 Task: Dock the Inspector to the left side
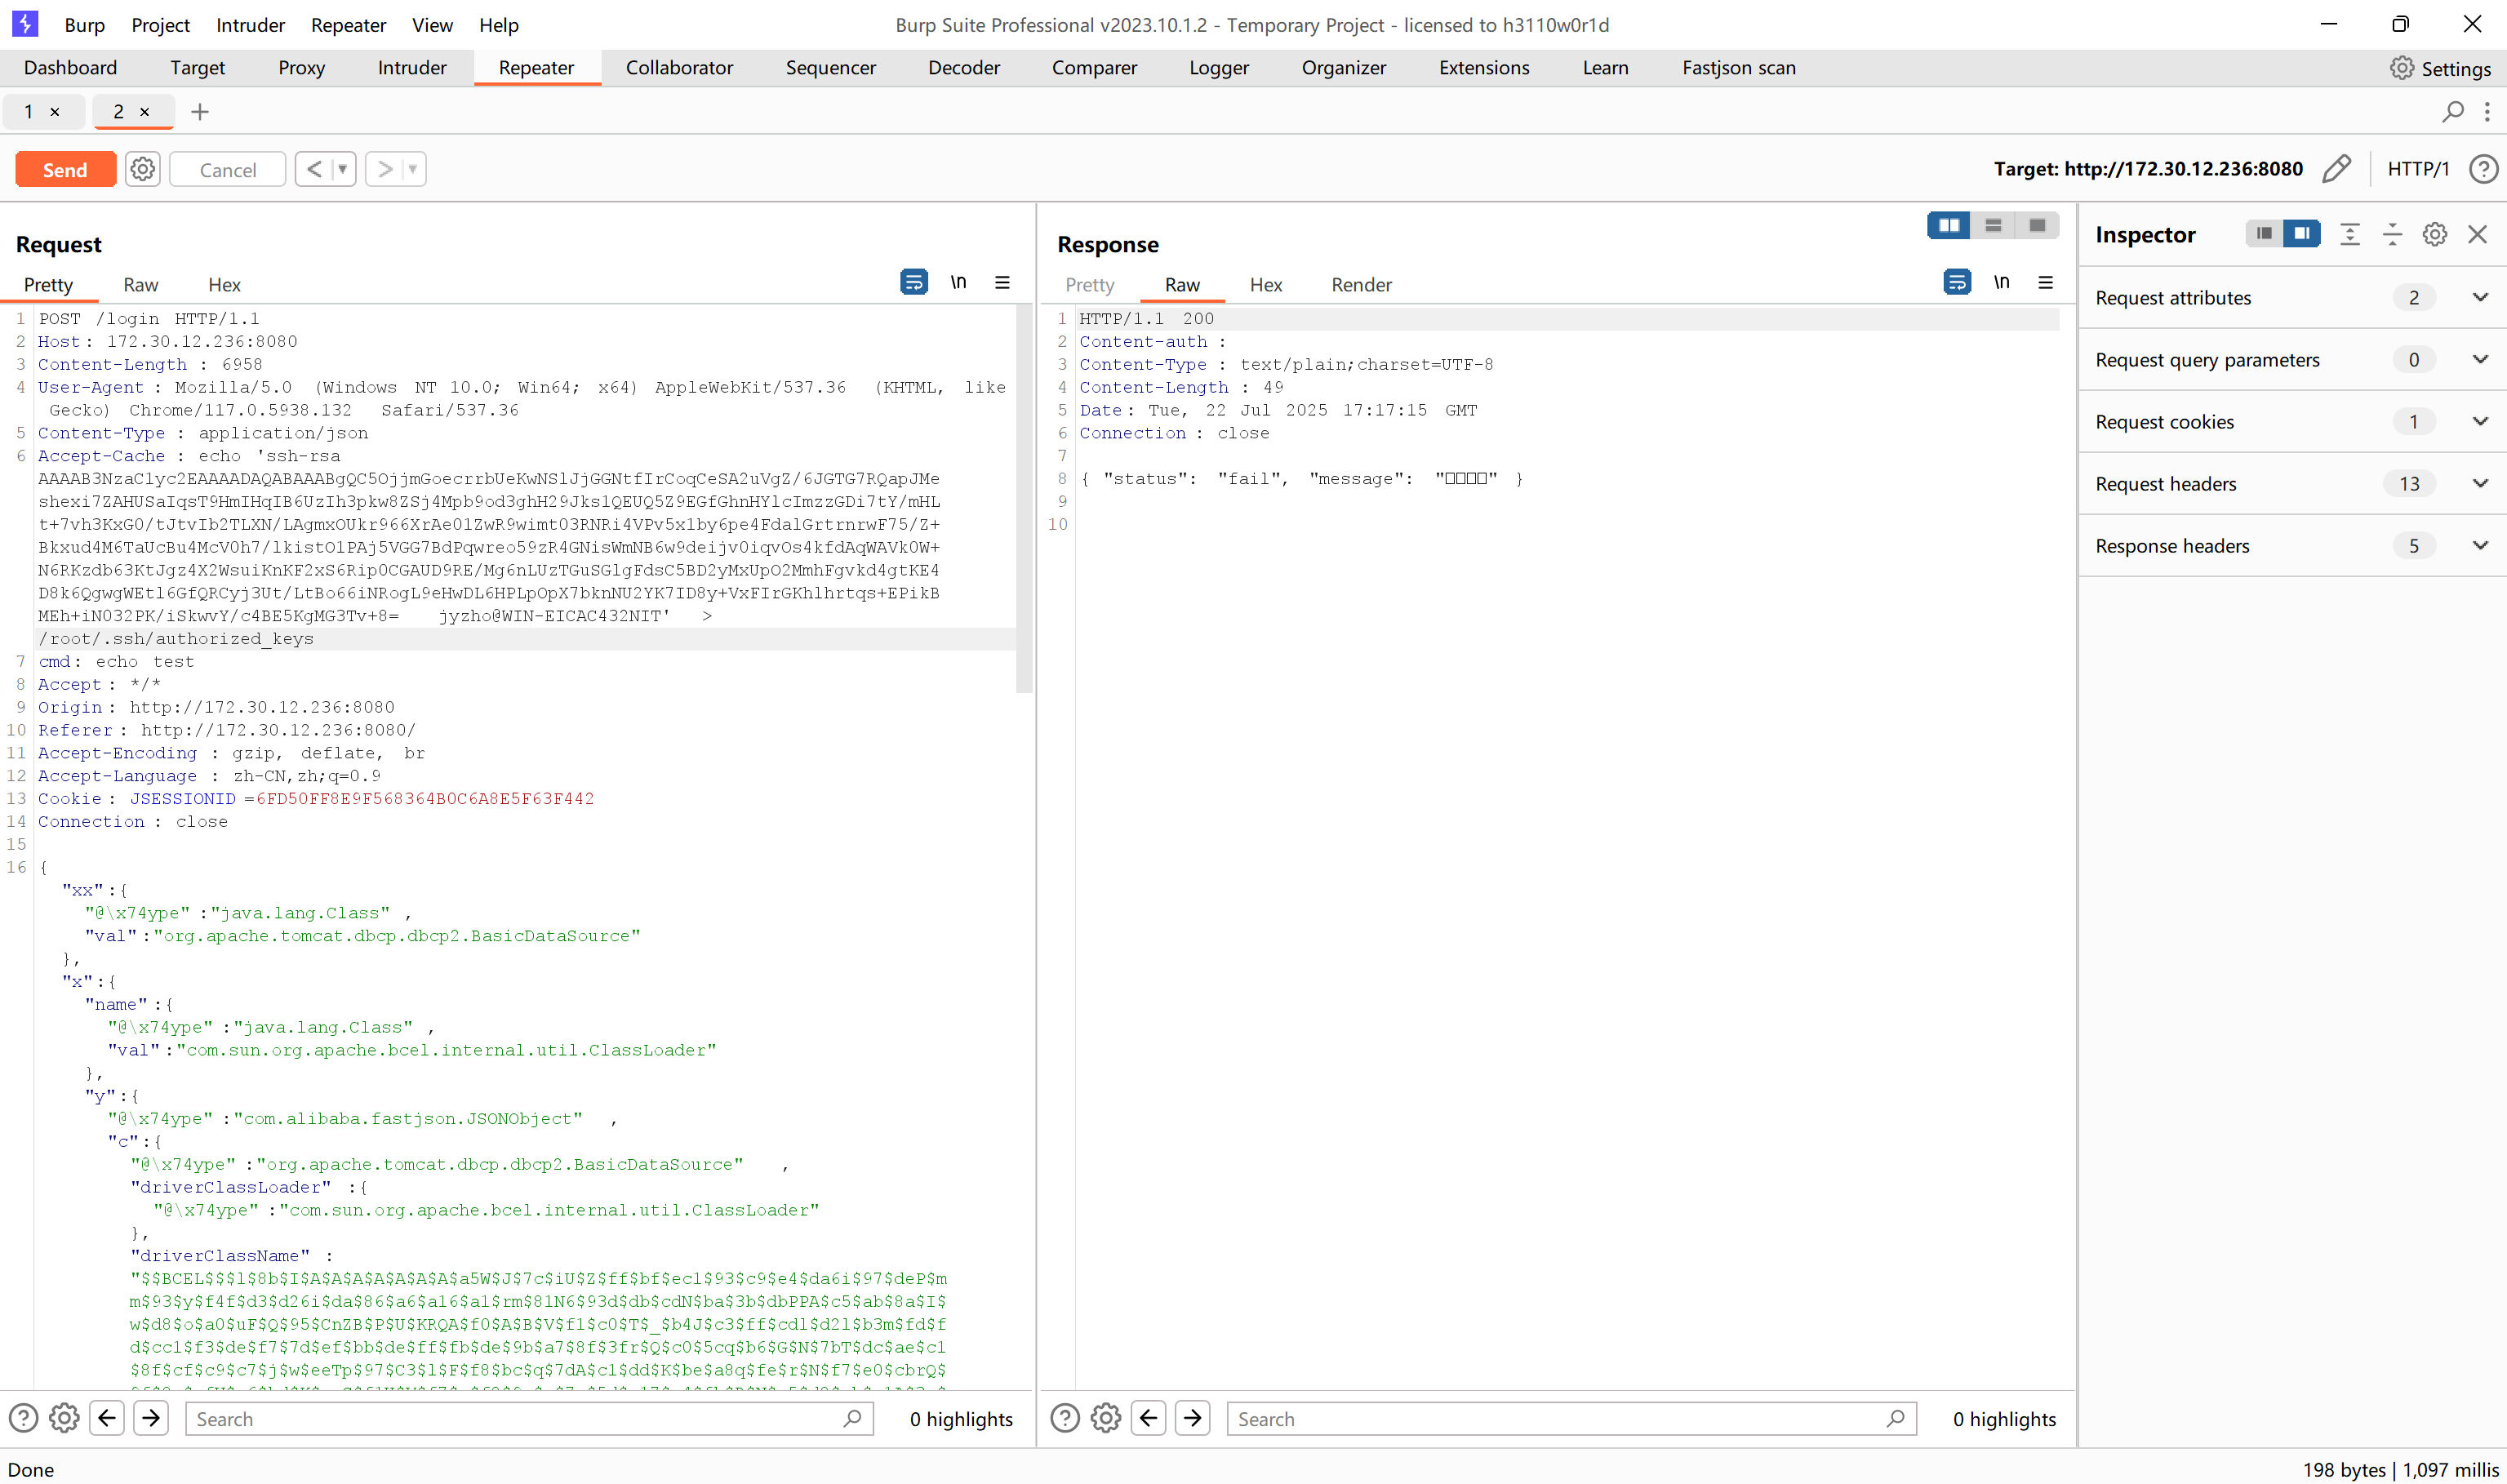pyautogui.click(x=2264, y=234)
